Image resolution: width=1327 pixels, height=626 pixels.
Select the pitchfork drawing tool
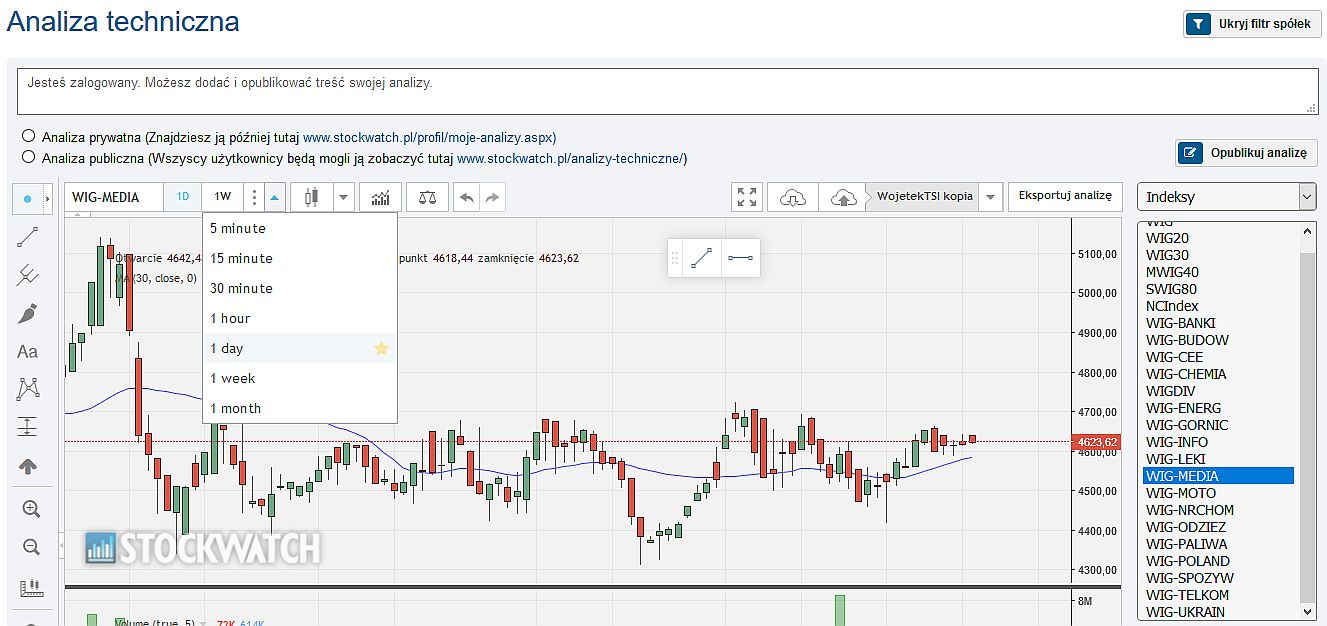[28, 275]
